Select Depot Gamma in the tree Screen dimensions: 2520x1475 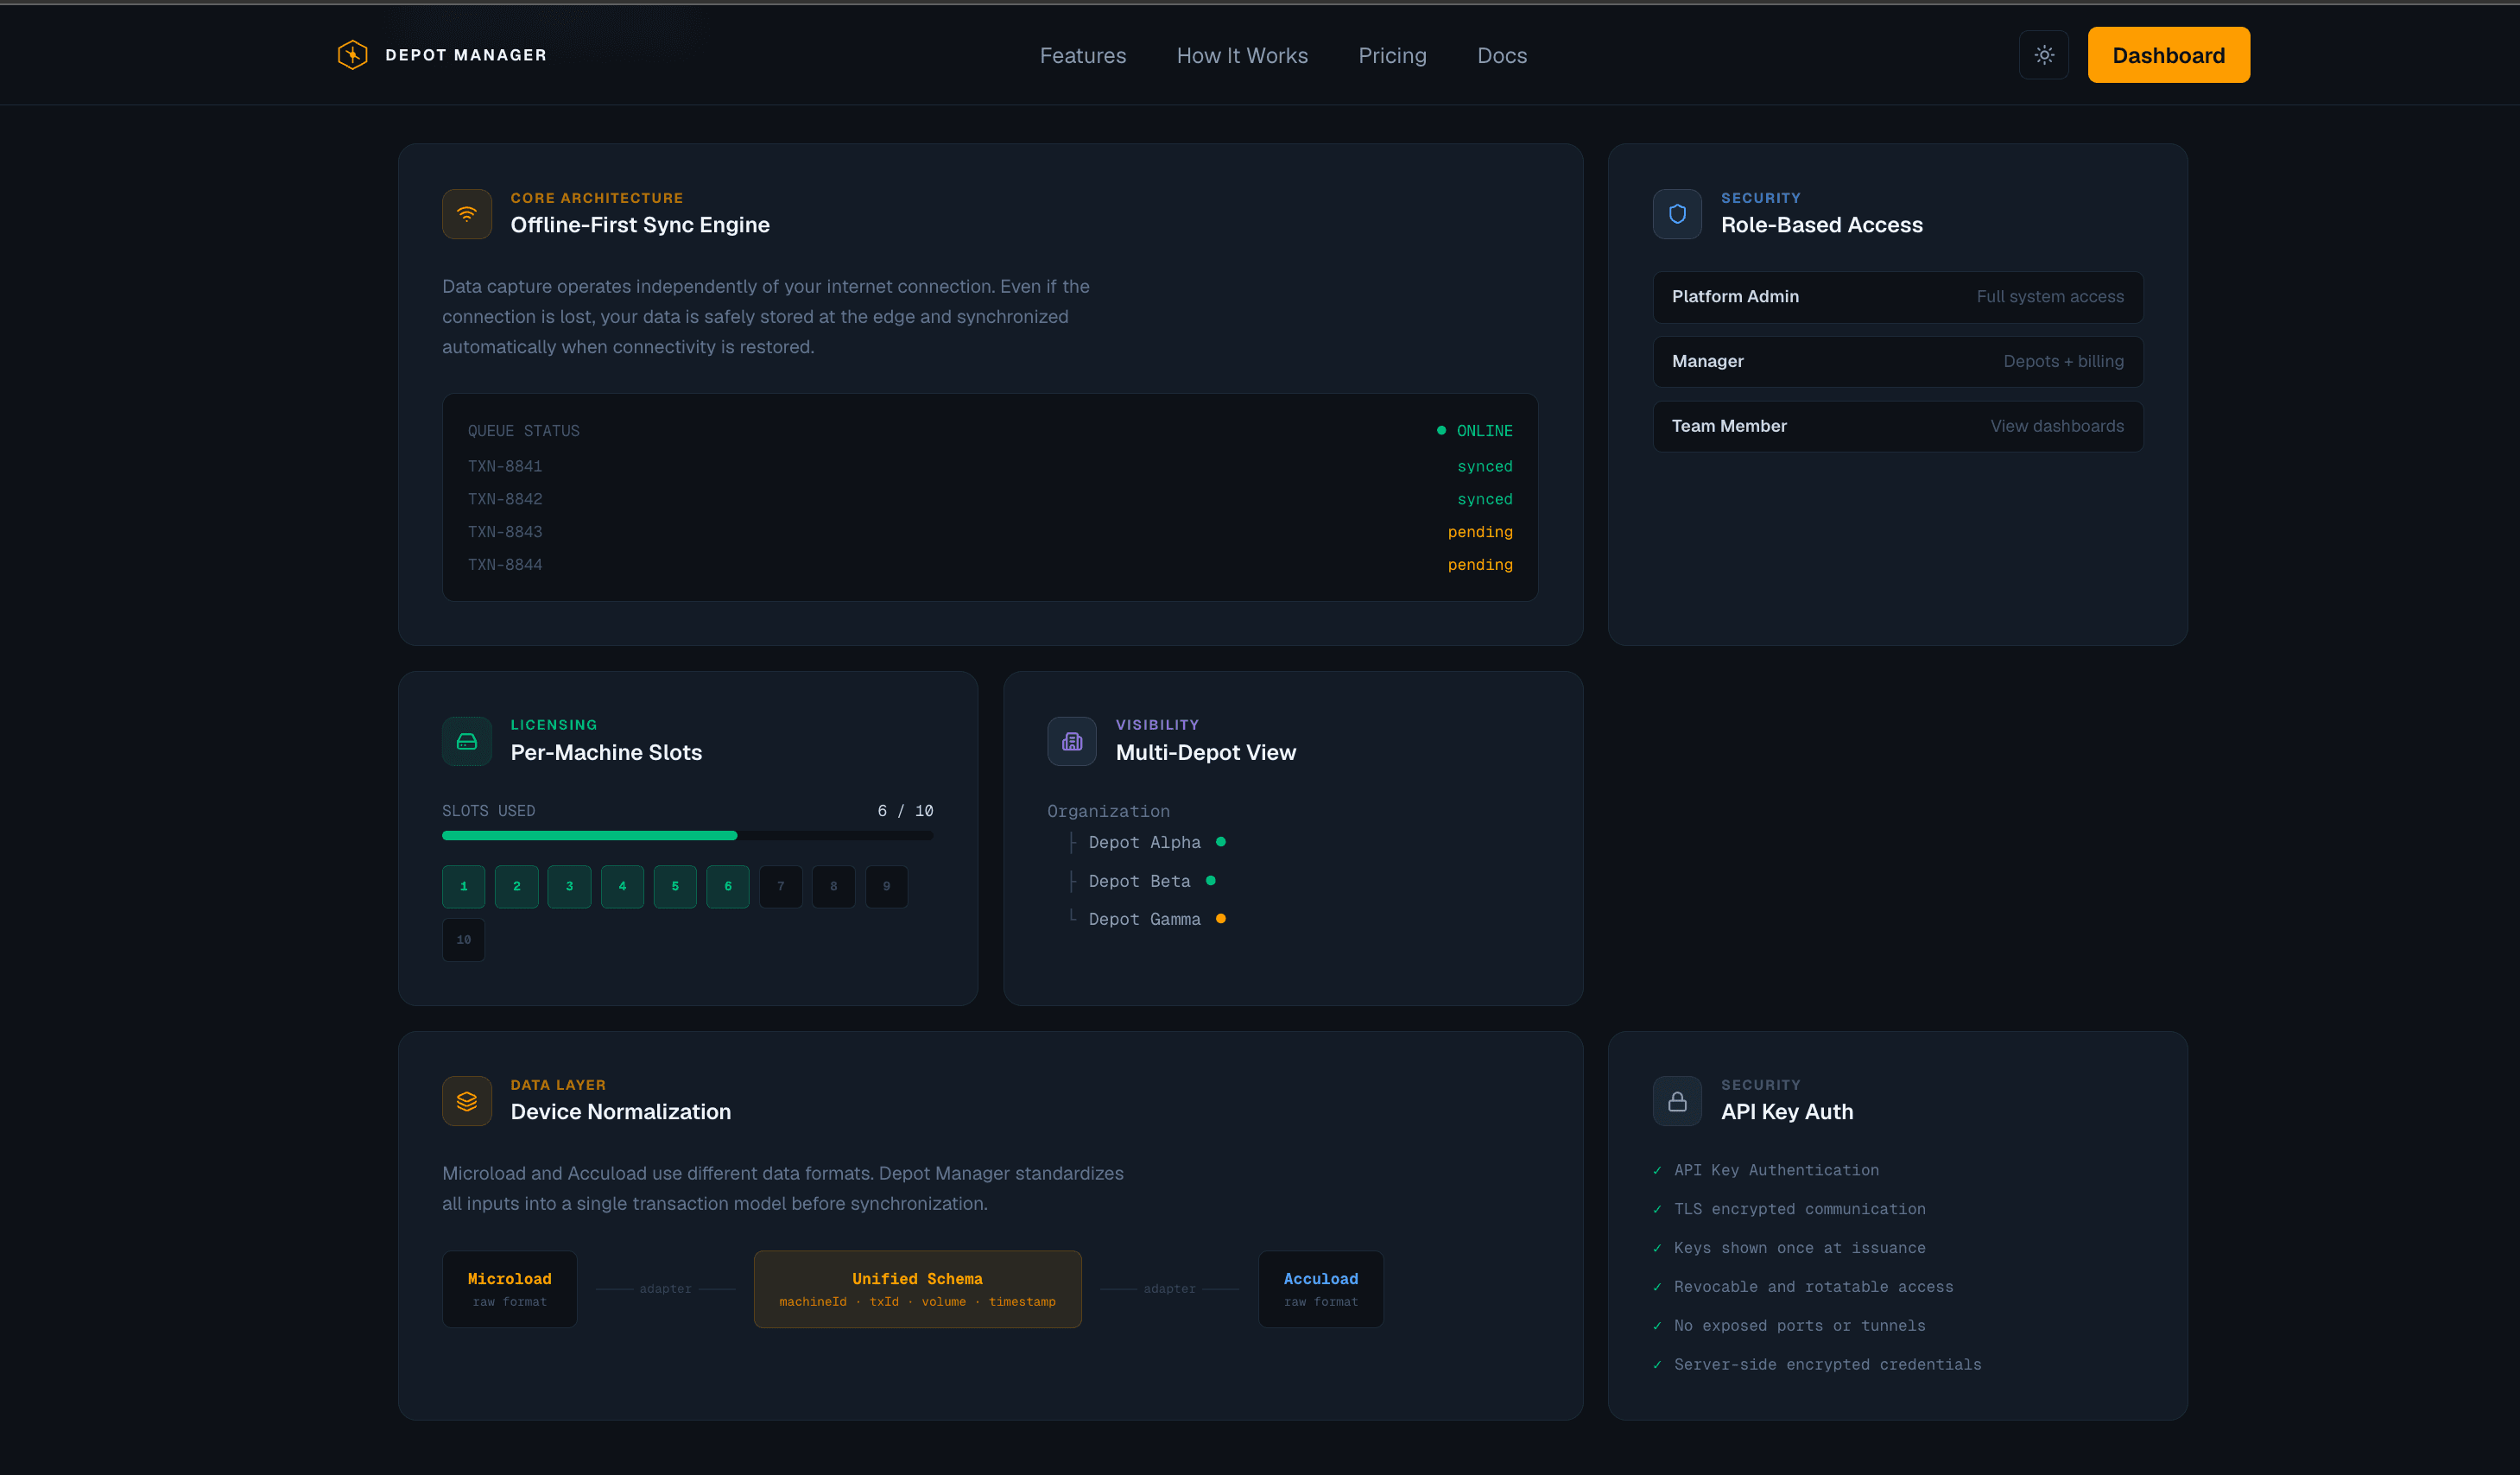tap(1144, 919)
